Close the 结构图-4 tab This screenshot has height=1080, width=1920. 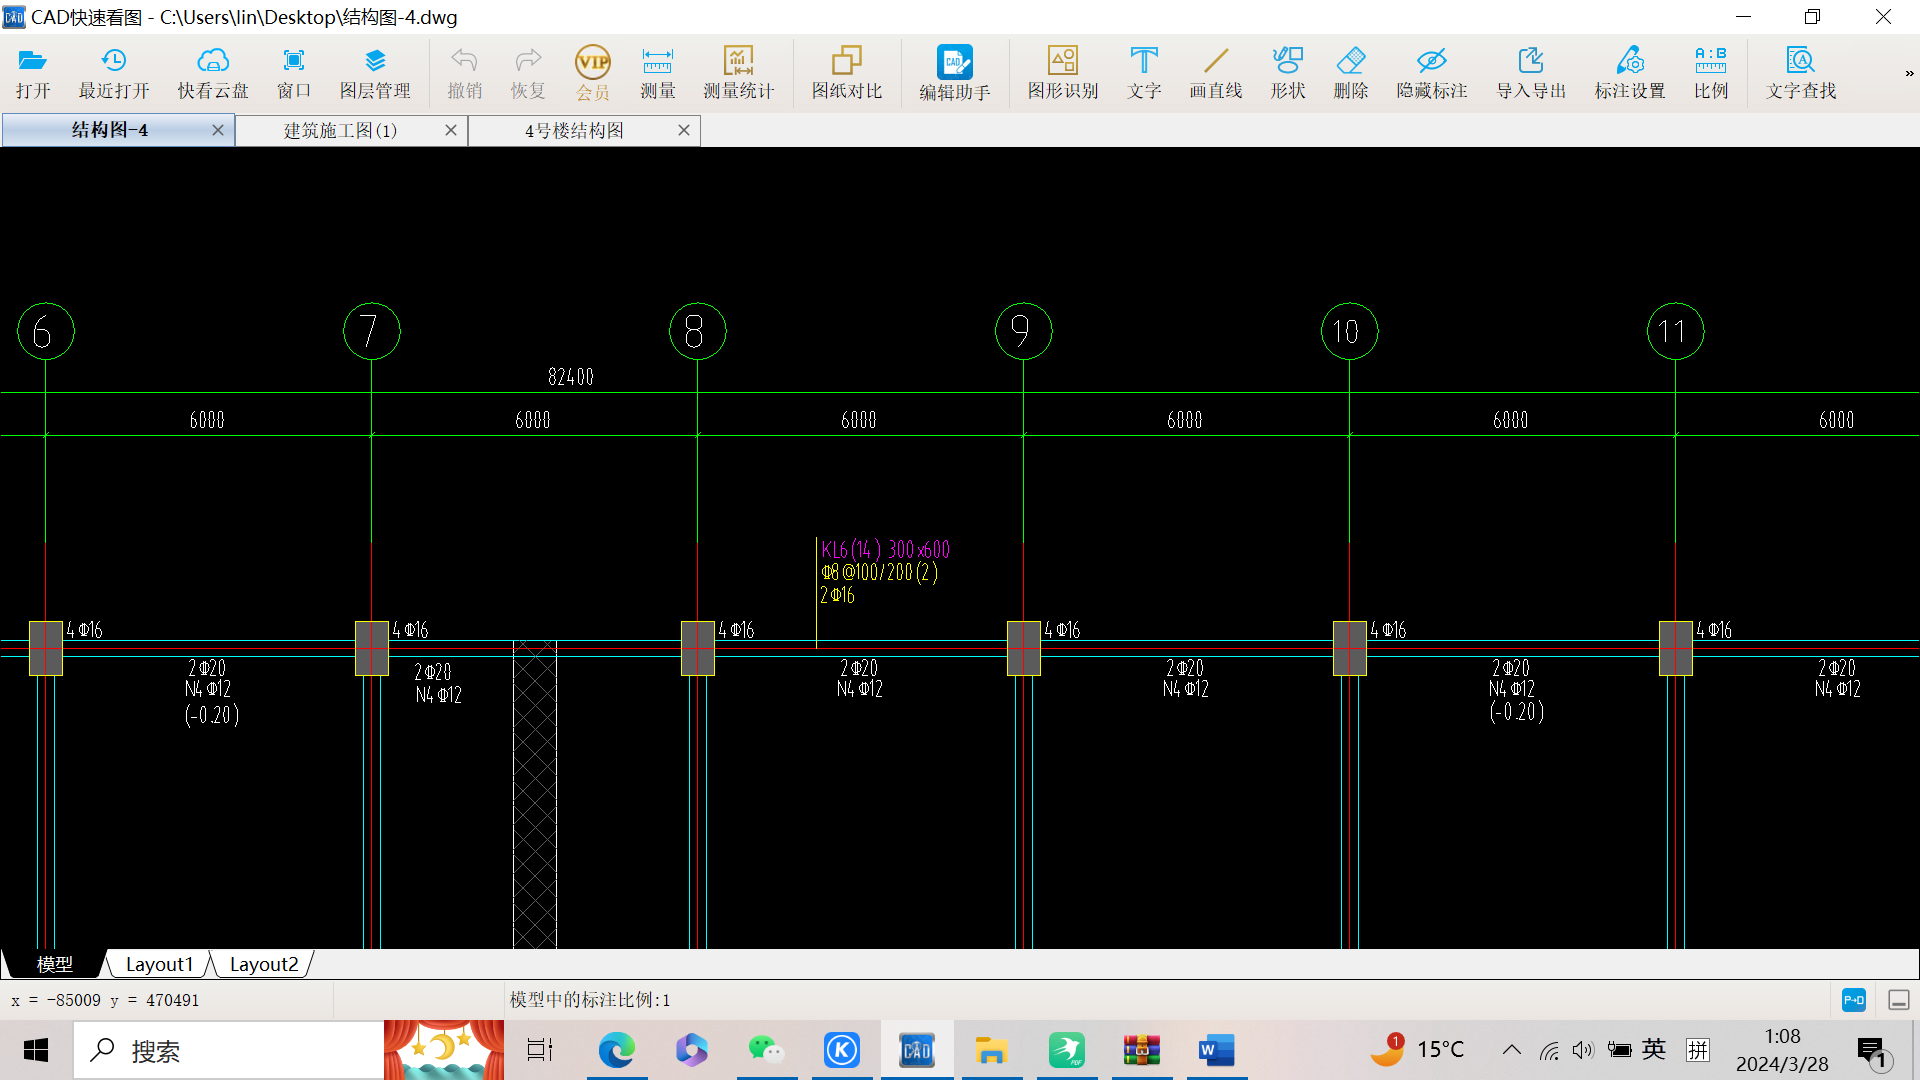tap(218, 130)
